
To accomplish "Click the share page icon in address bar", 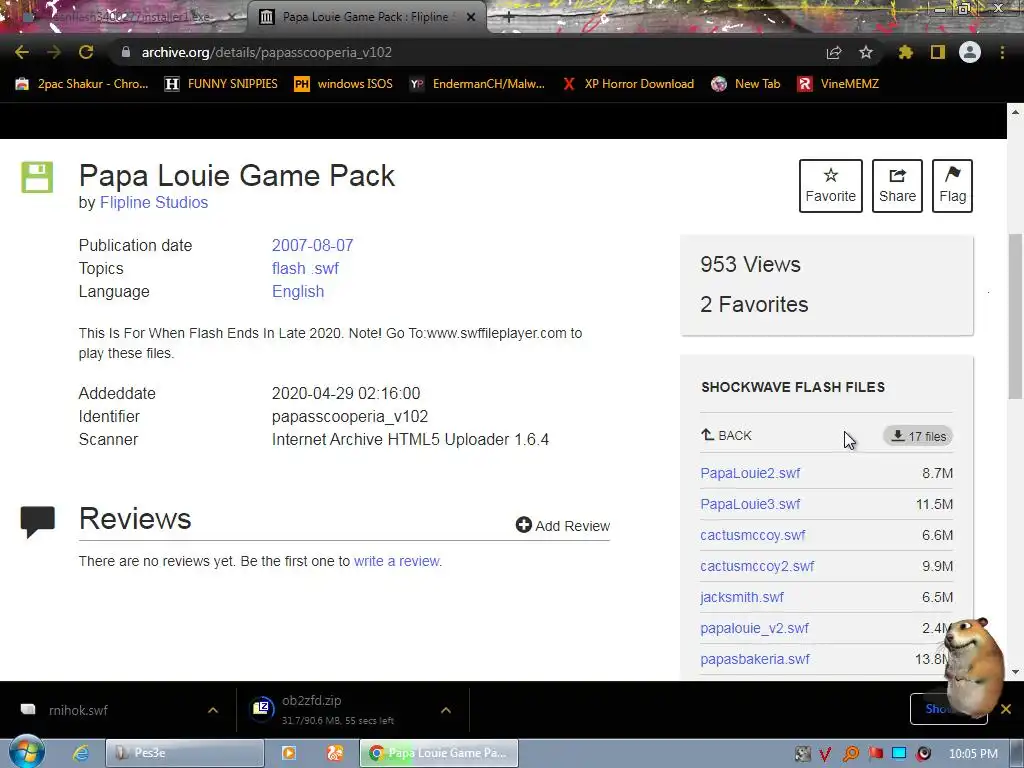I will tap(833, 52).
